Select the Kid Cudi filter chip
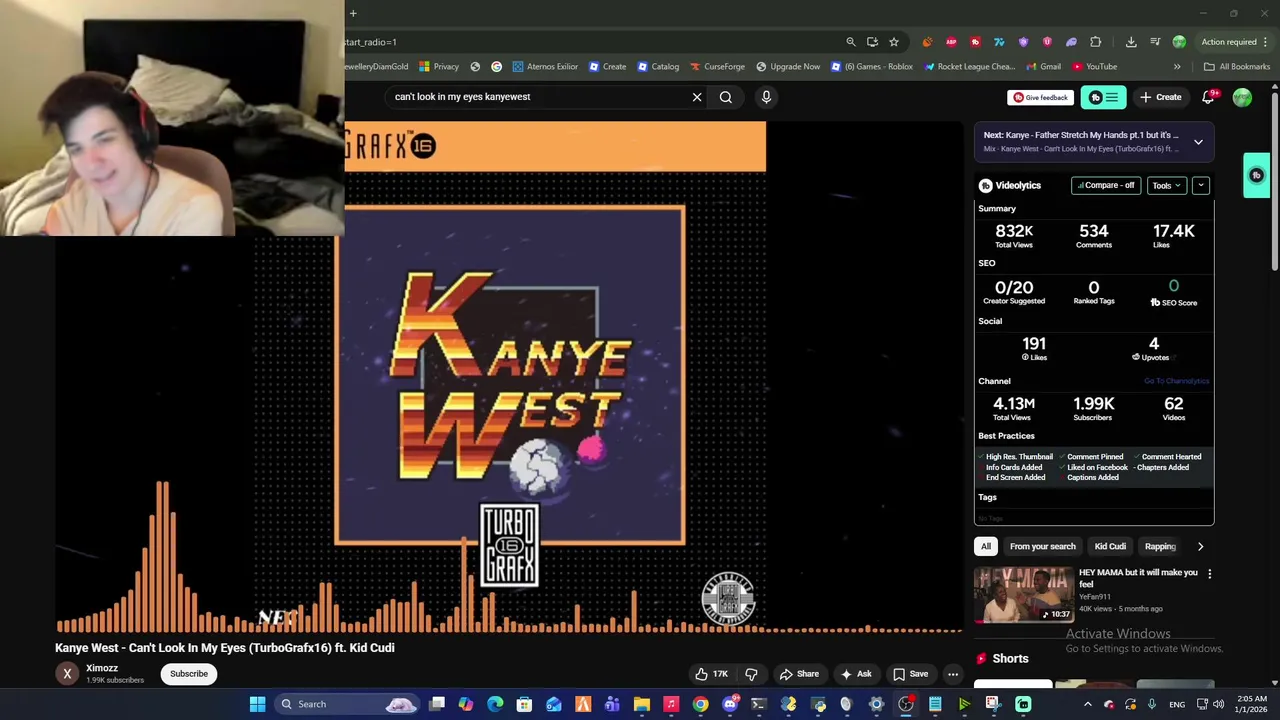The image size is (1280, 720). pyautogui.click(x=1110, y=546)
